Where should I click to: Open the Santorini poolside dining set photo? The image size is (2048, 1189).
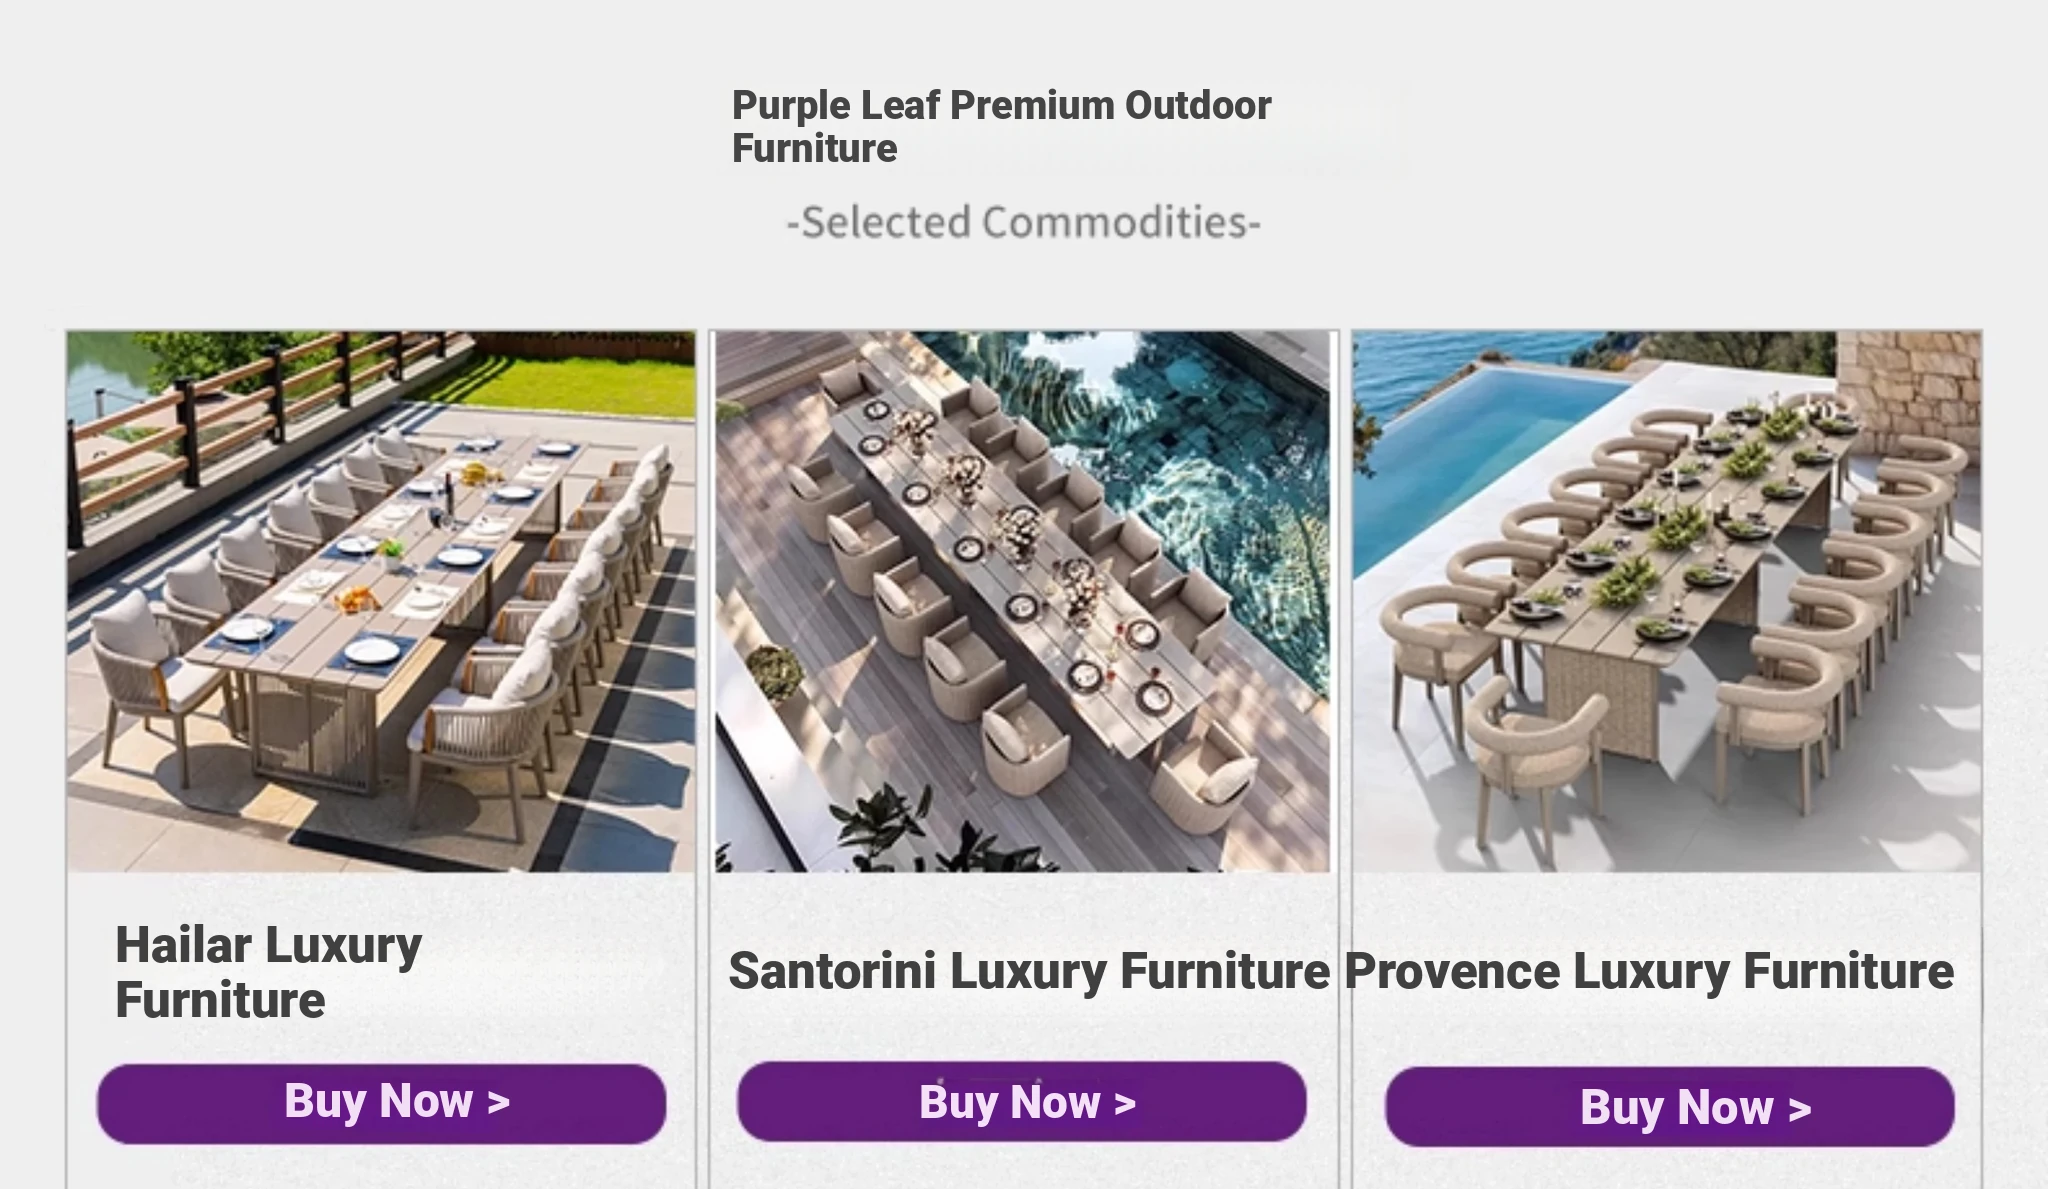(1022, 600)
